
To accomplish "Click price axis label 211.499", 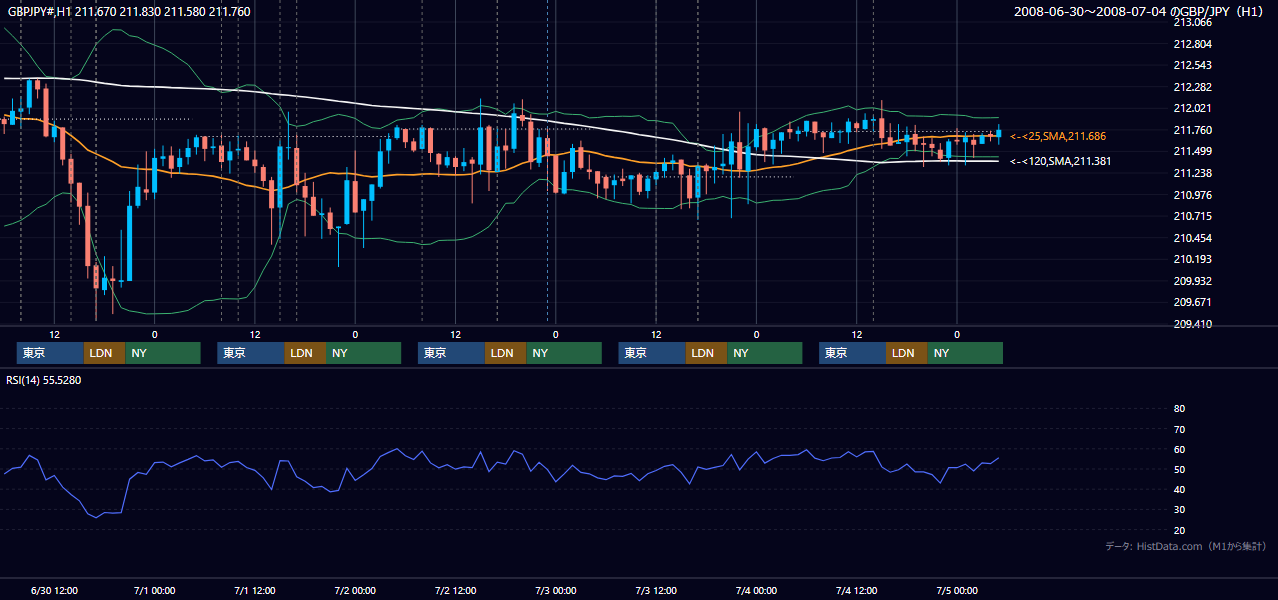I will click(x=1191, y=151).
